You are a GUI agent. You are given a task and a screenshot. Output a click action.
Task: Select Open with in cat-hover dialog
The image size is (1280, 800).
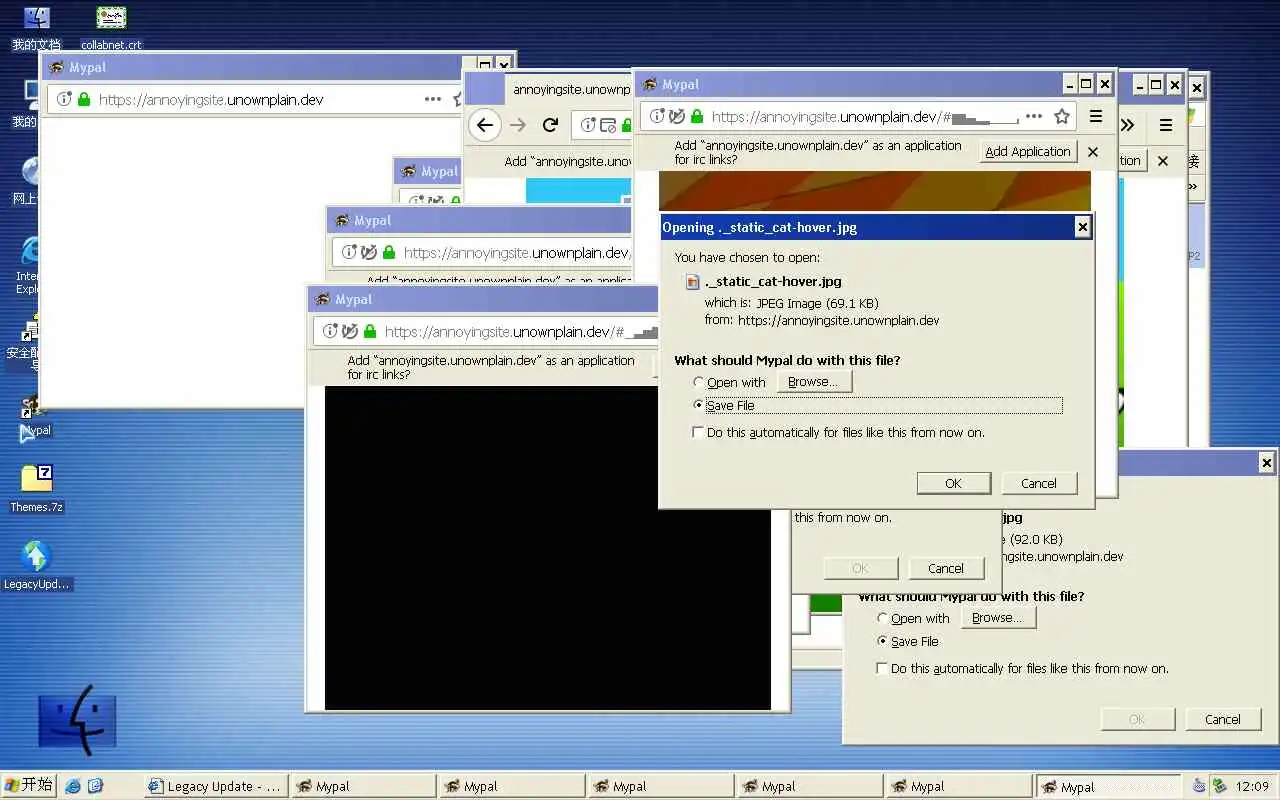[729, 382]
